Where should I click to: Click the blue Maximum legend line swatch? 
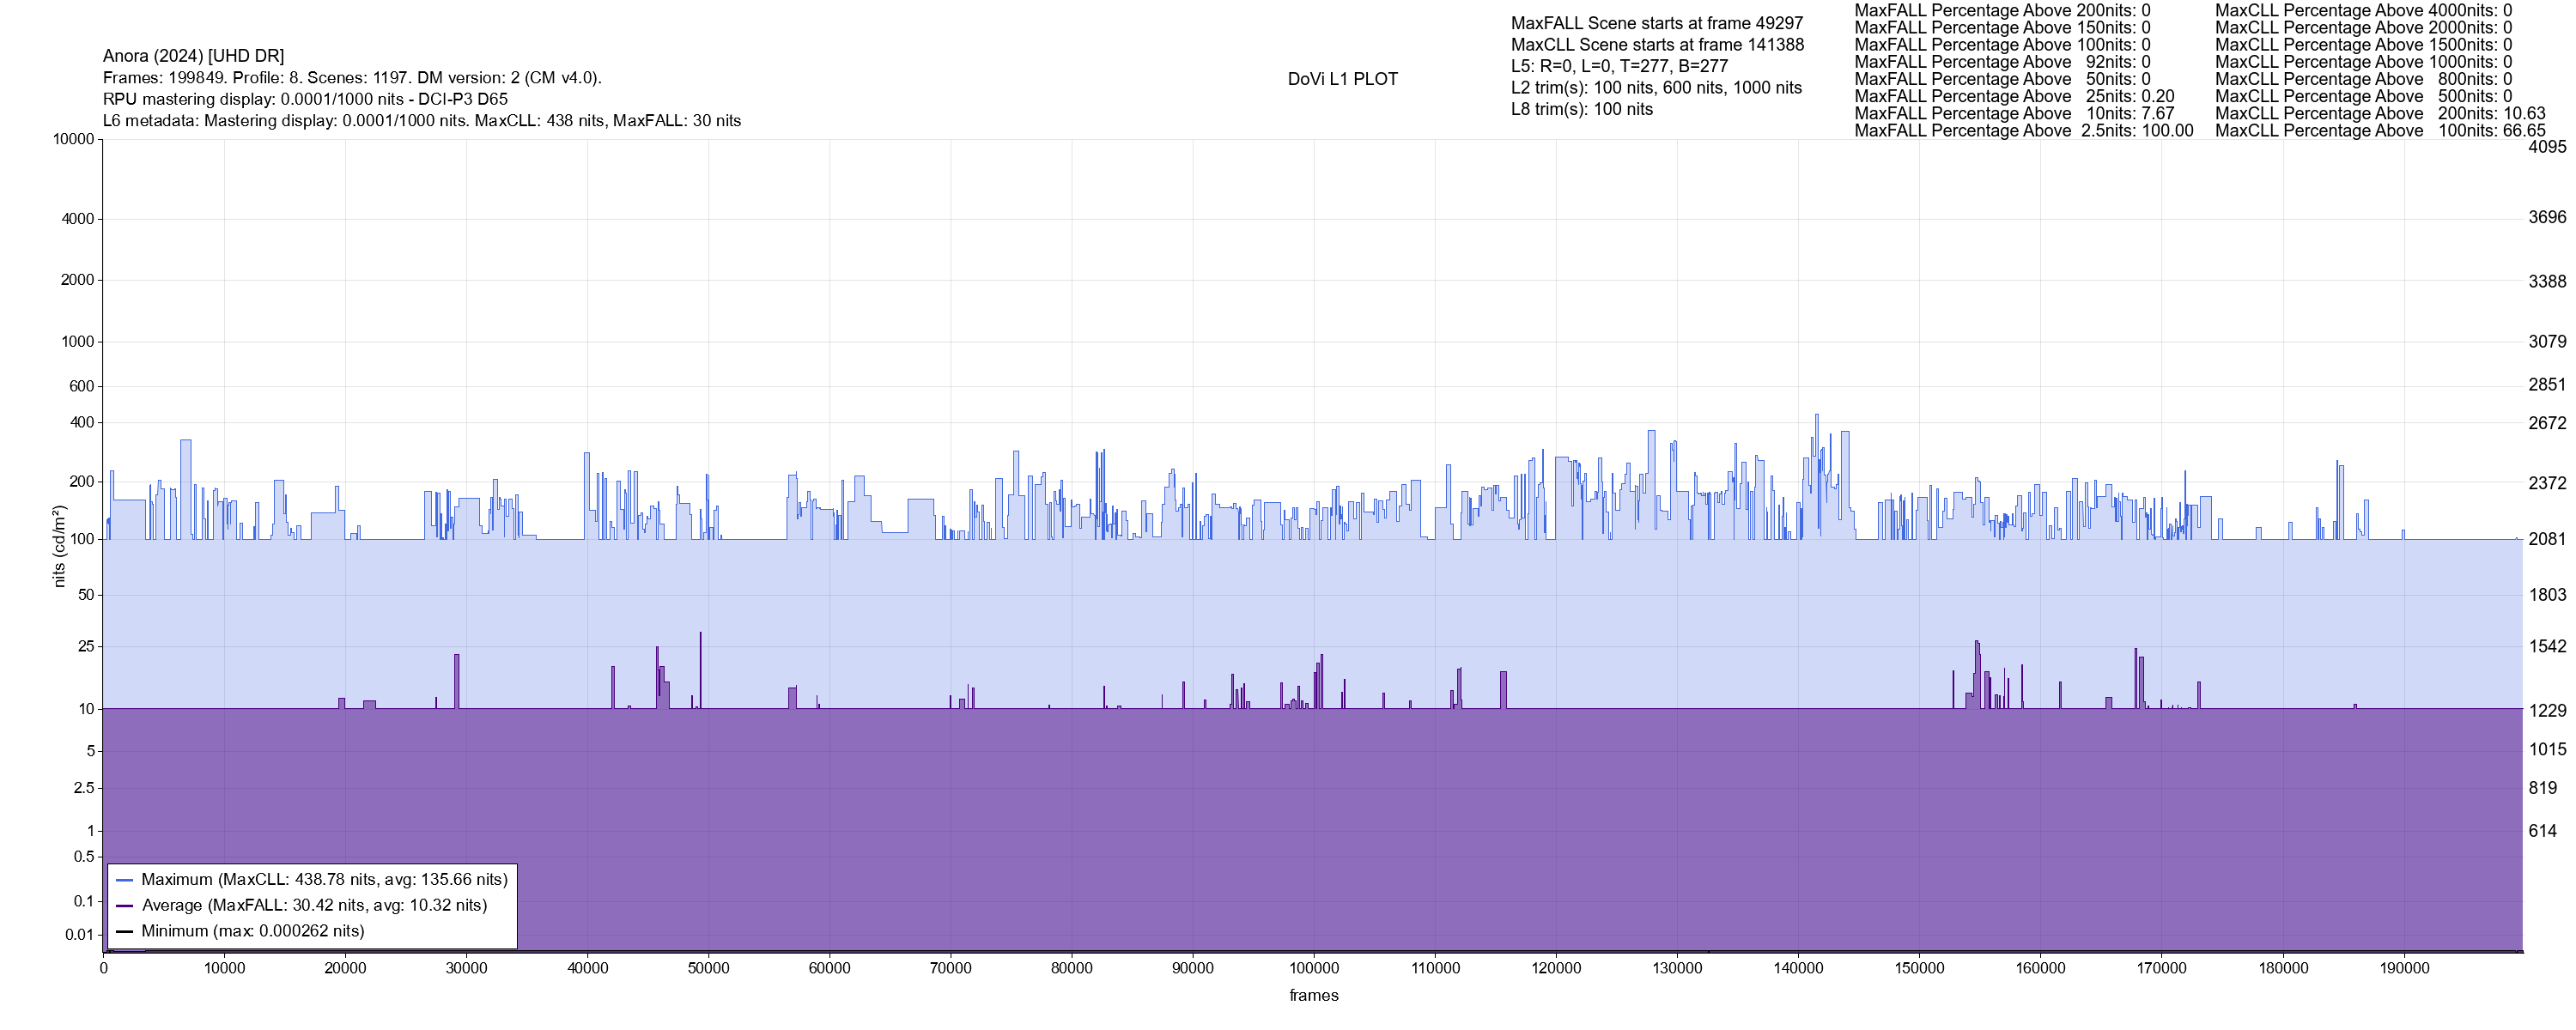125,880
